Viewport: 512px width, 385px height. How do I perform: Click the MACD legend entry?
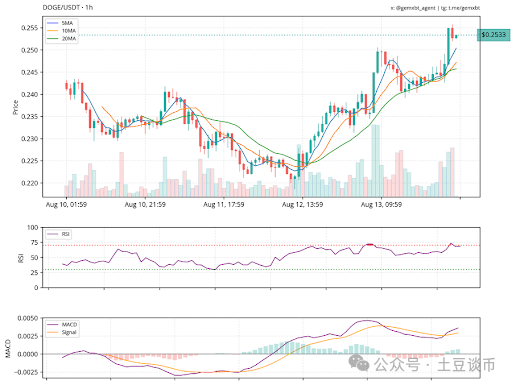tap(62, 324)
